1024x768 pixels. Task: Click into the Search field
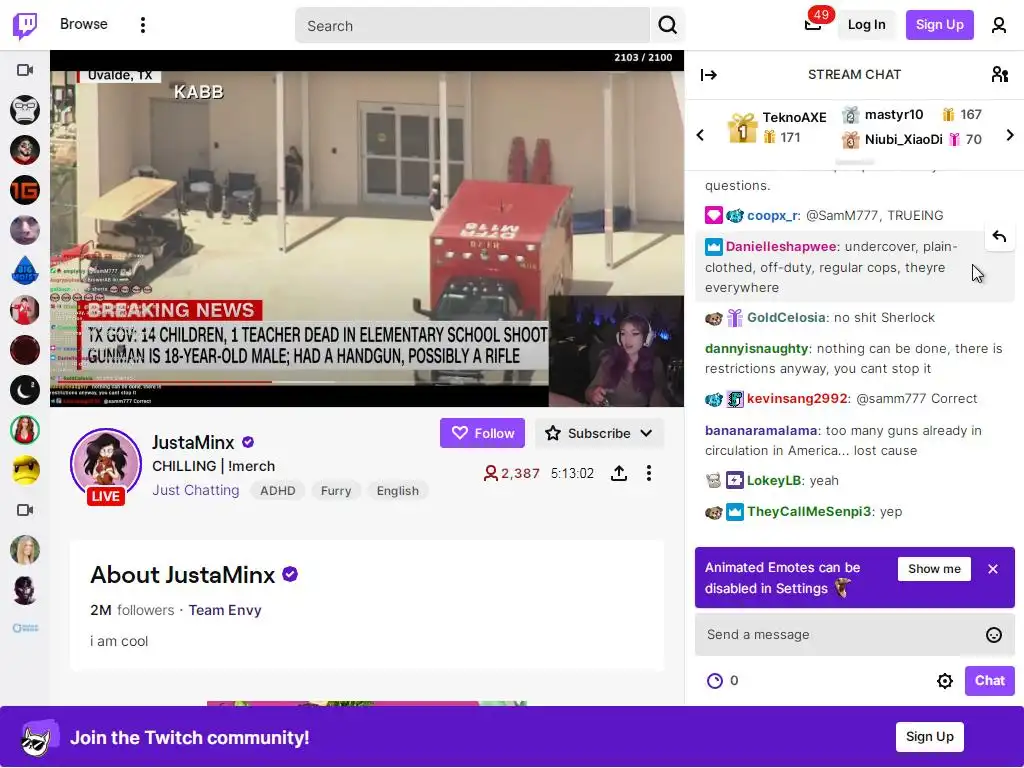[x=472, y=25]
